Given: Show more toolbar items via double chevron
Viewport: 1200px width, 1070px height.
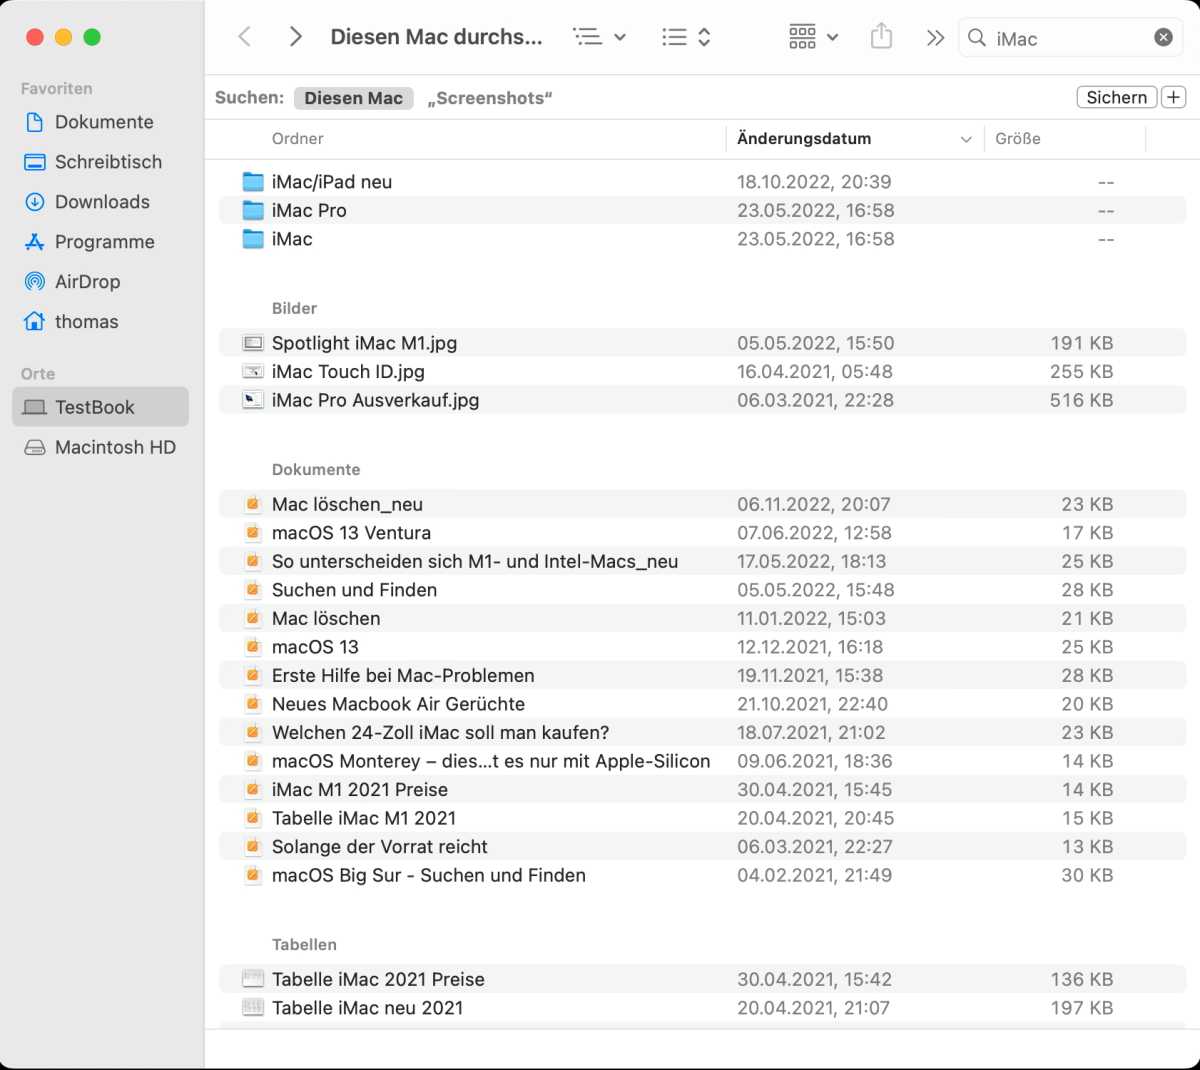Looking at the screenshot, I should [x=935, y=38].
